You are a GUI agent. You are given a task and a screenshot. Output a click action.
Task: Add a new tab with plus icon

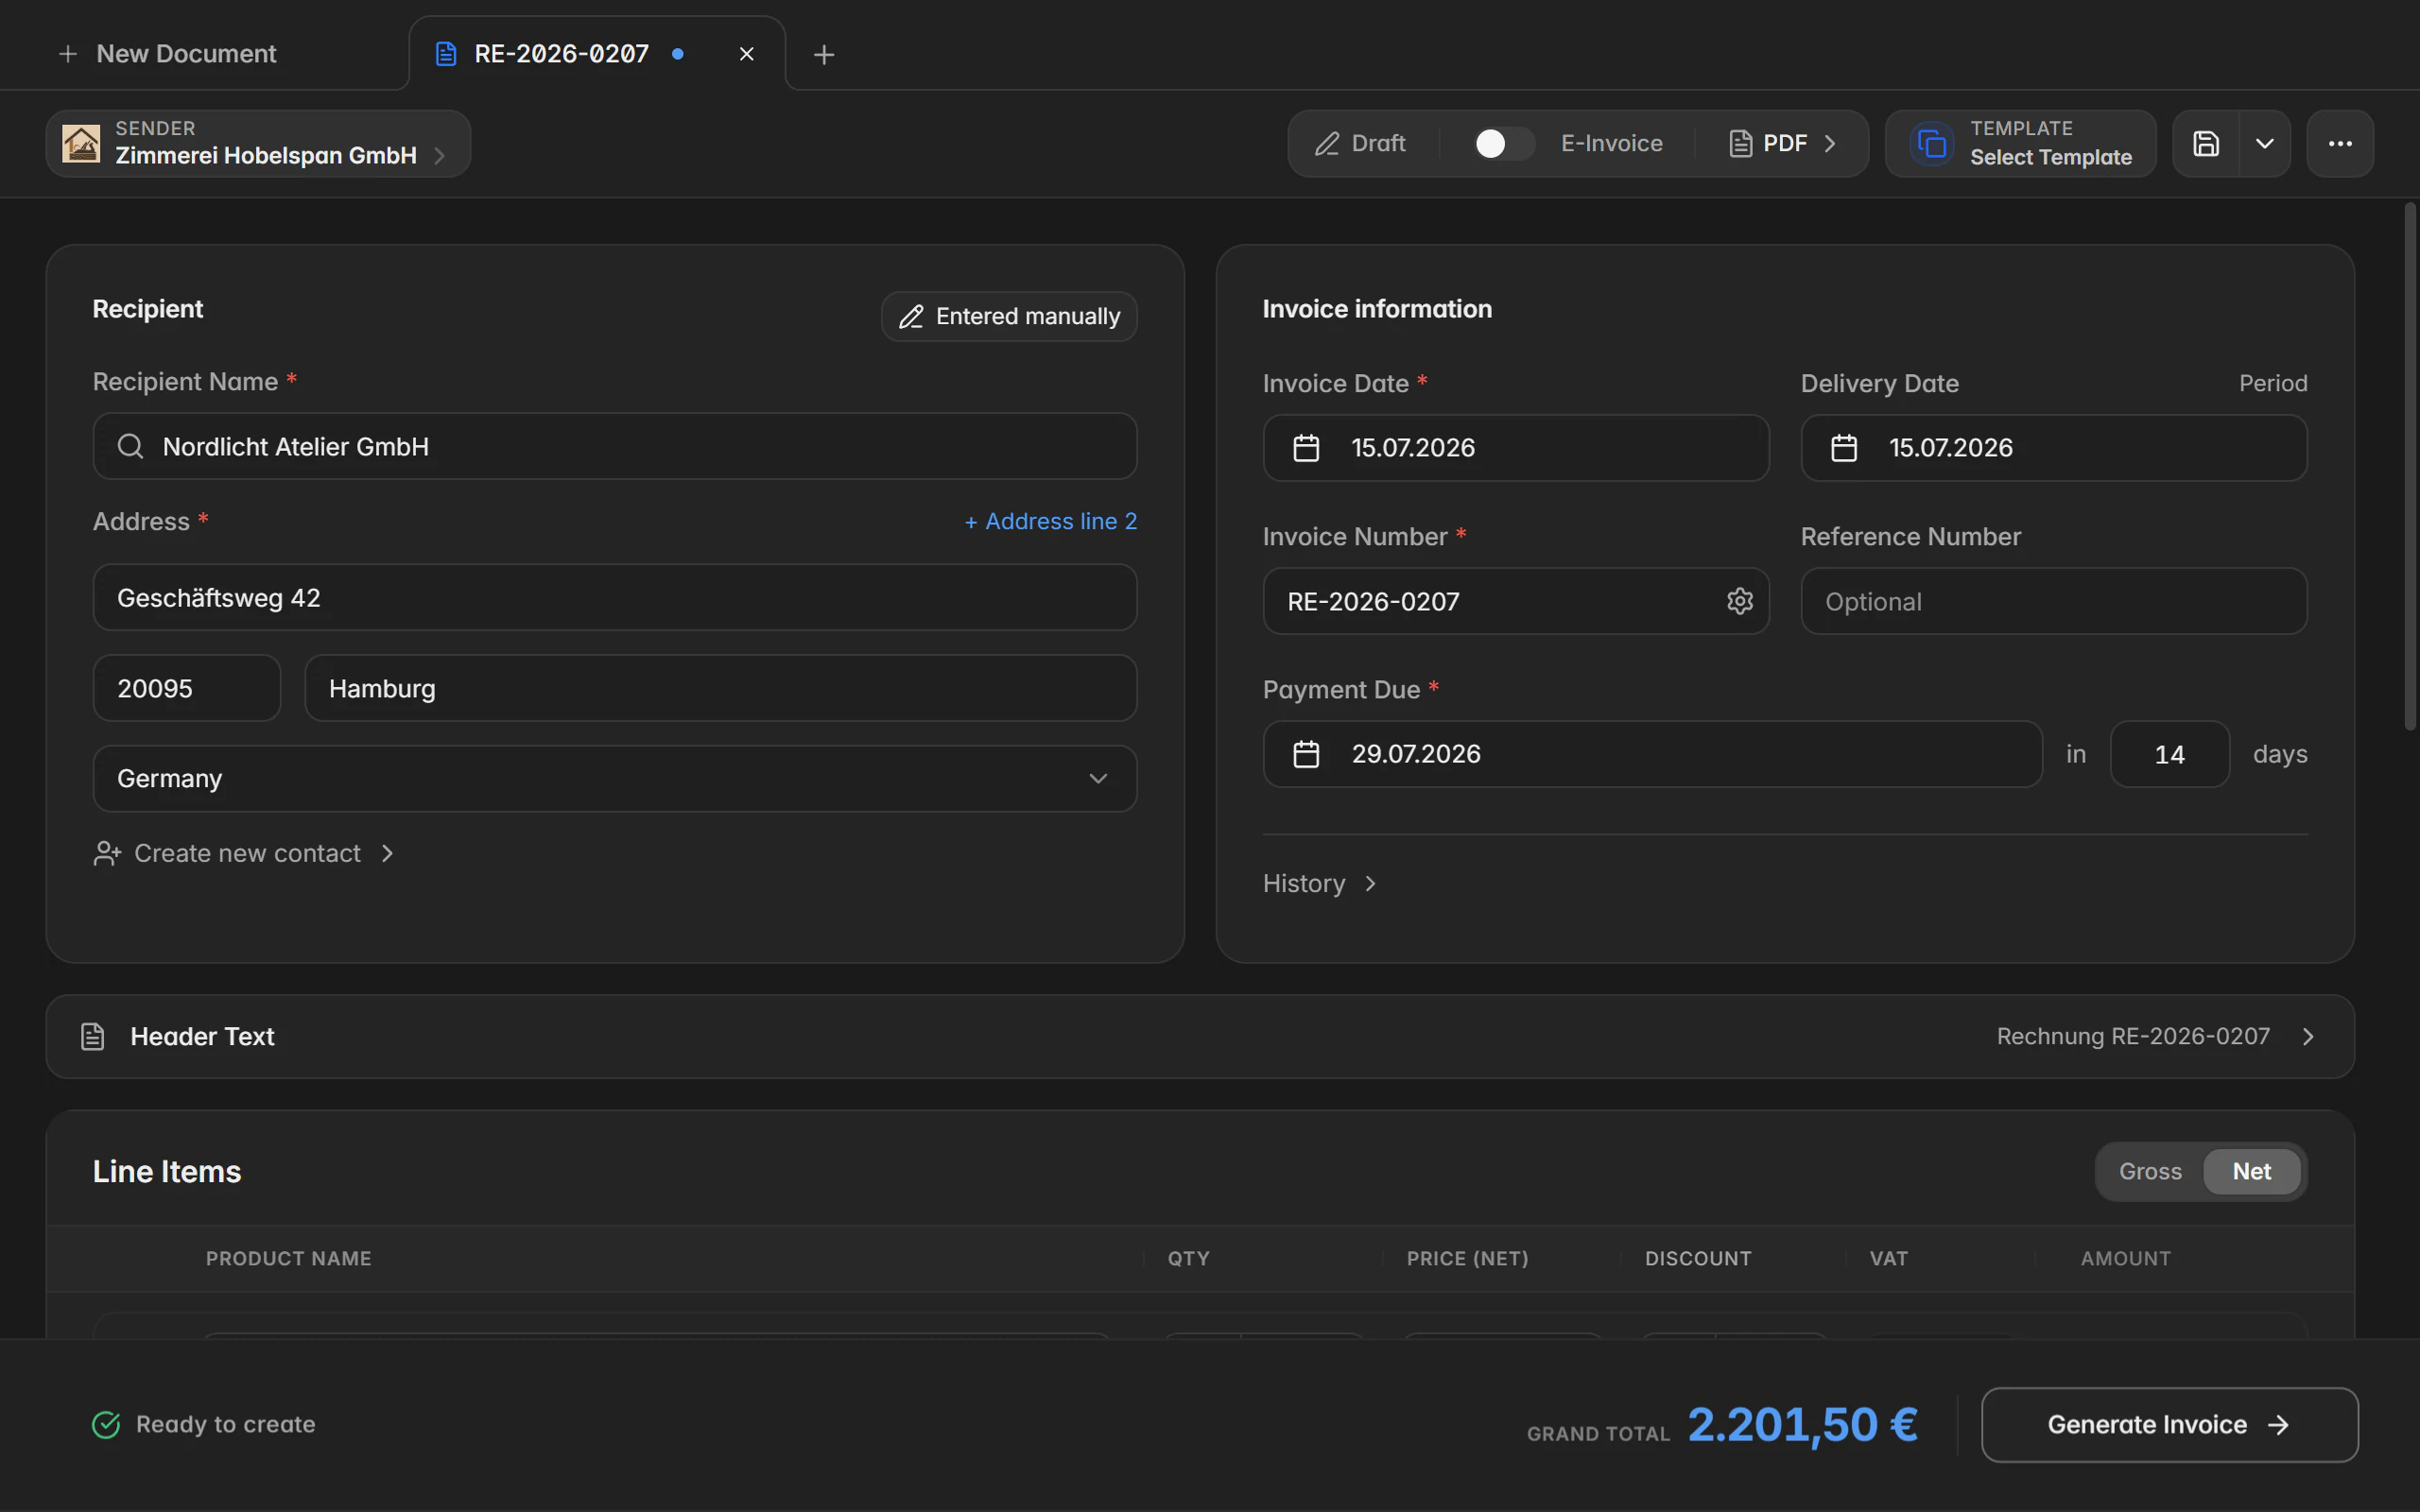[824, 54]
